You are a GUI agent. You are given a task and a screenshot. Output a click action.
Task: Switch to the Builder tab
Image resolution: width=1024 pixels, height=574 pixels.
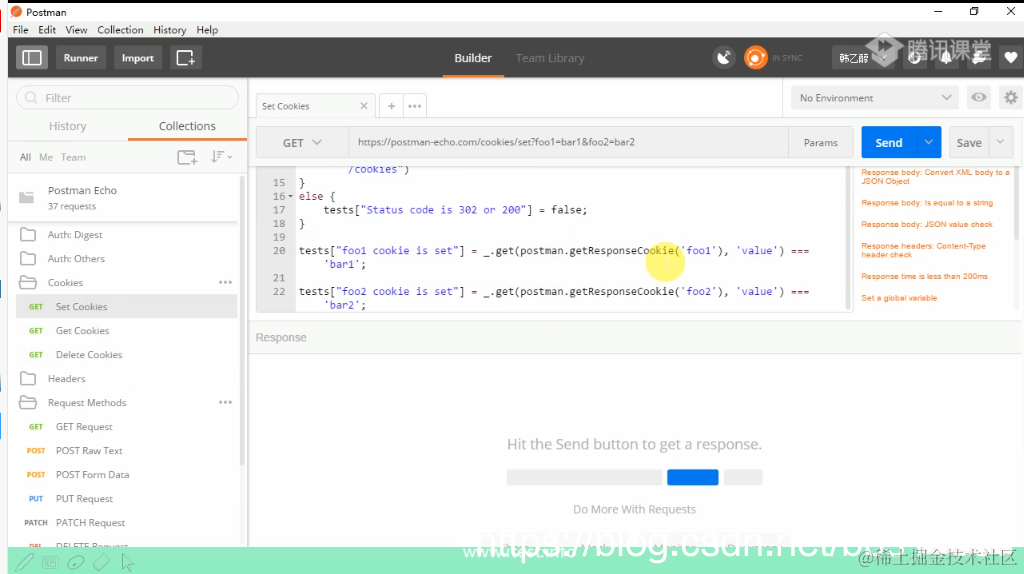[x=473, y=58]
